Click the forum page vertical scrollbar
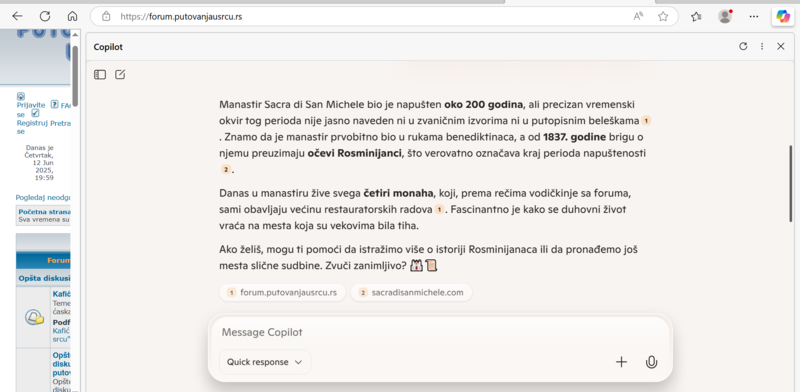Viewport: 800px width, 392px height. [x=75, y=76]
